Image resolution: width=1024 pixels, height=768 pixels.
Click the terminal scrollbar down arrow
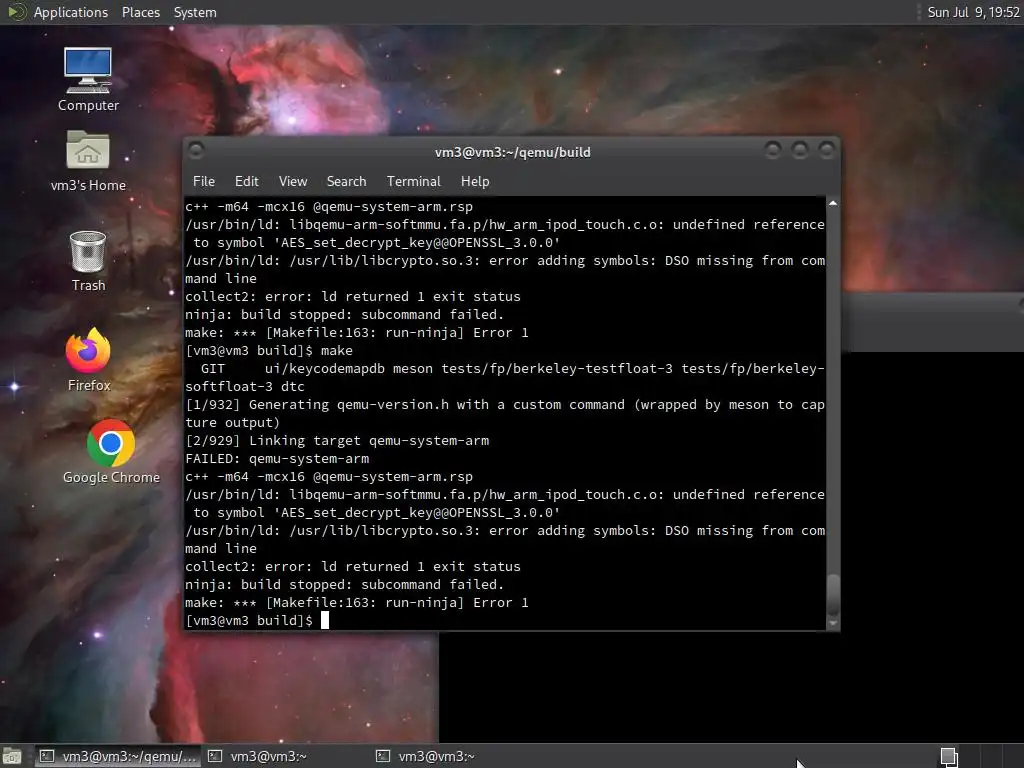(833, 623)
